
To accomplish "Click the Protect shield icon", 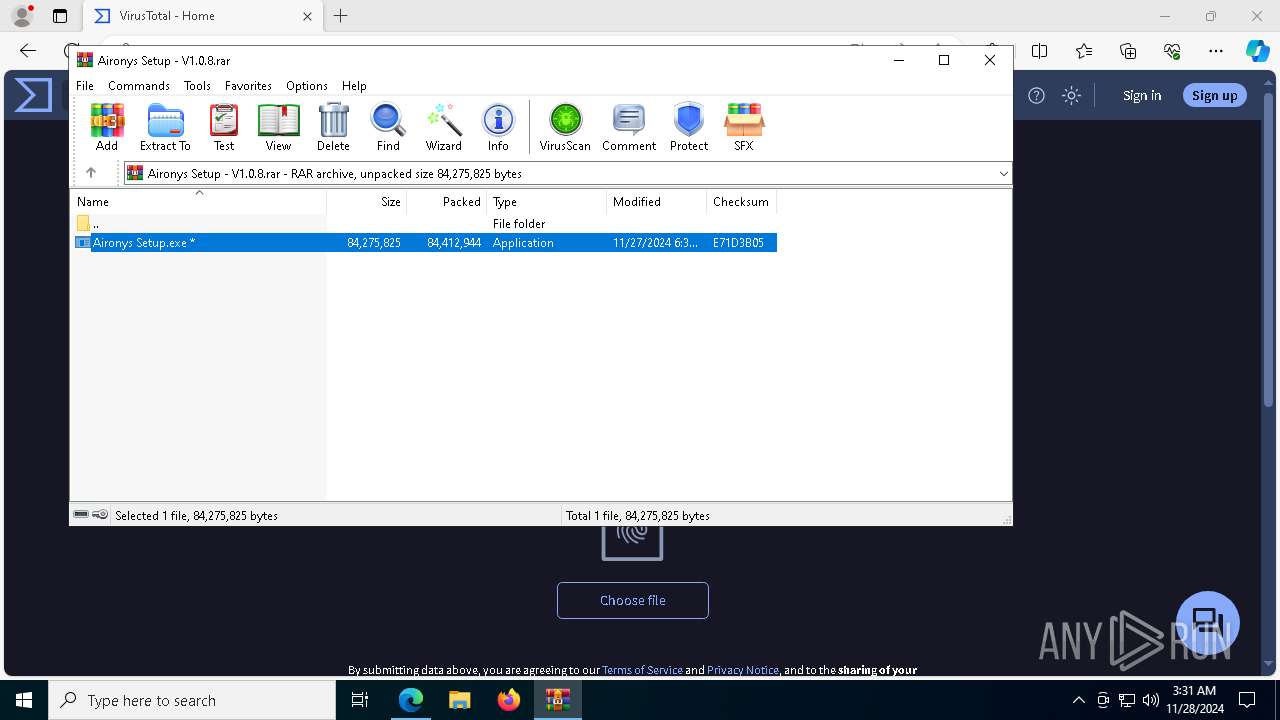I will click(689, 127).
